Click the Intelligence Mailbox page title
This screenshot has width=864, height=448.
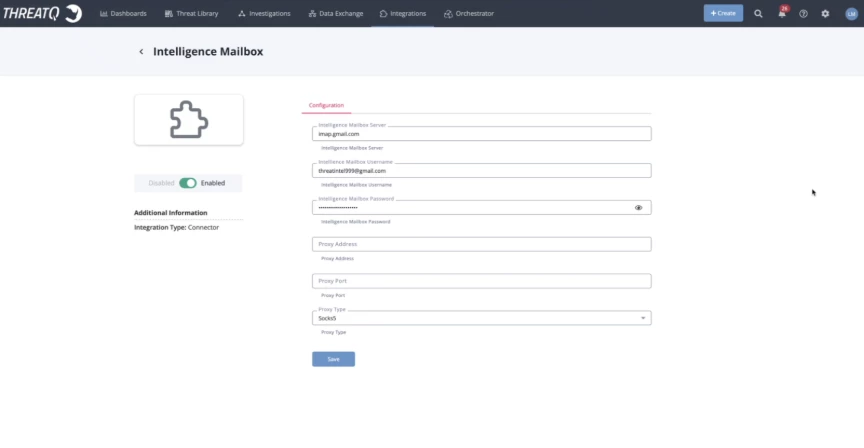click(x=208, y=51)
